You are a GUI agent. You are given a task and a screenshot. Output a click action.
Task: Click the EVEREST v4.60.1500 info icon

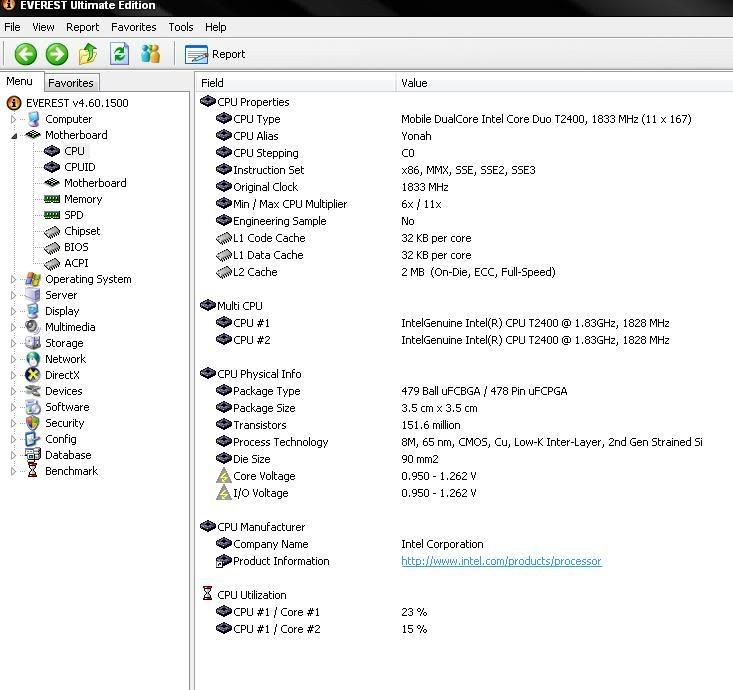point(14,103)
